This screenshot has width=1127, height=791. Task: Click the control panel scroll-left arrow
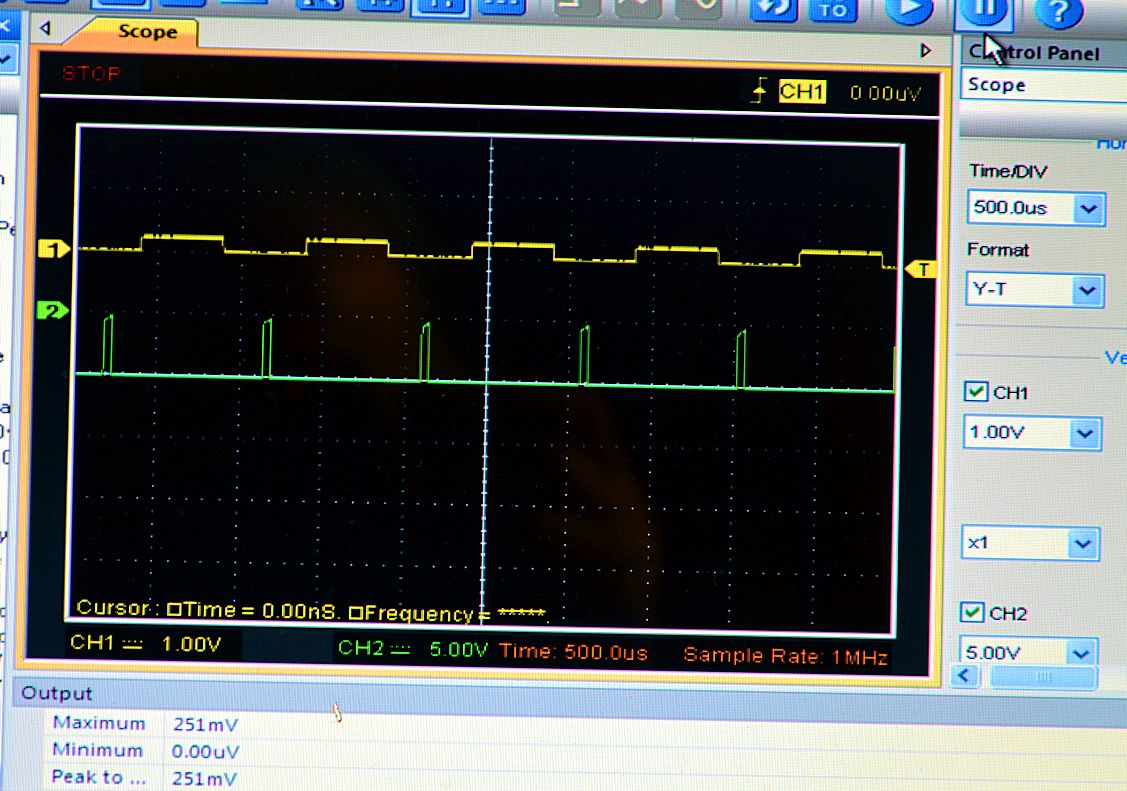(965, 676)
